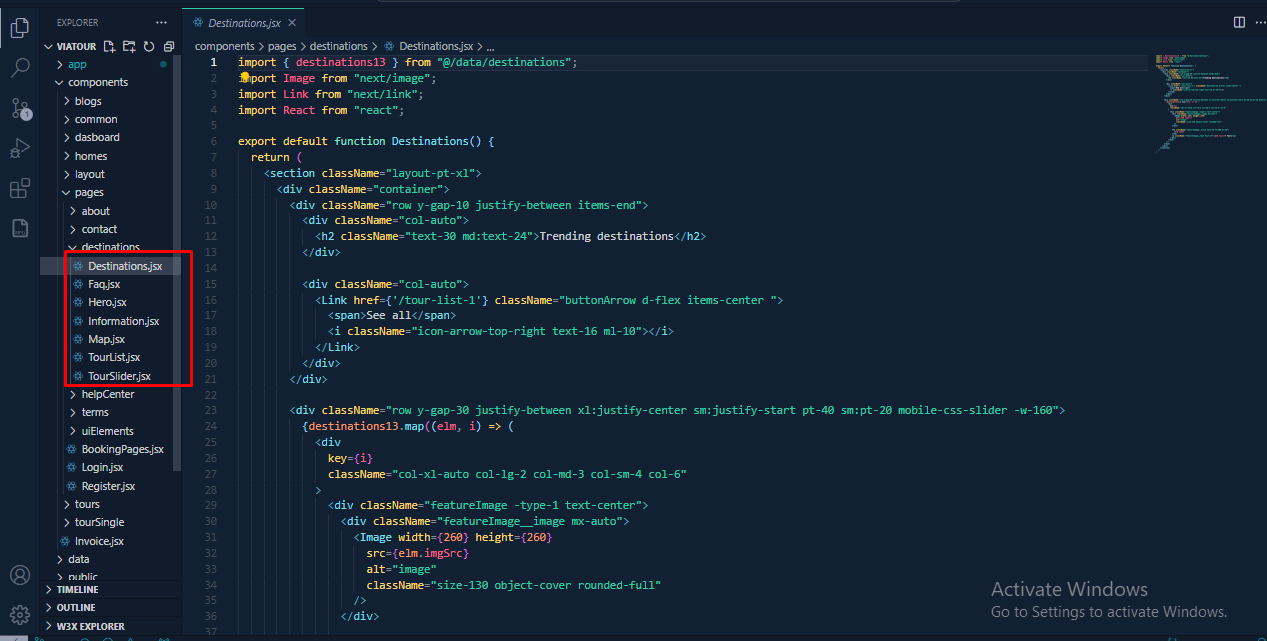The width and height of the screenshot is (1267, 641).
Task: Select the Destinations.jsx editor tab
Action: [243, 22]
